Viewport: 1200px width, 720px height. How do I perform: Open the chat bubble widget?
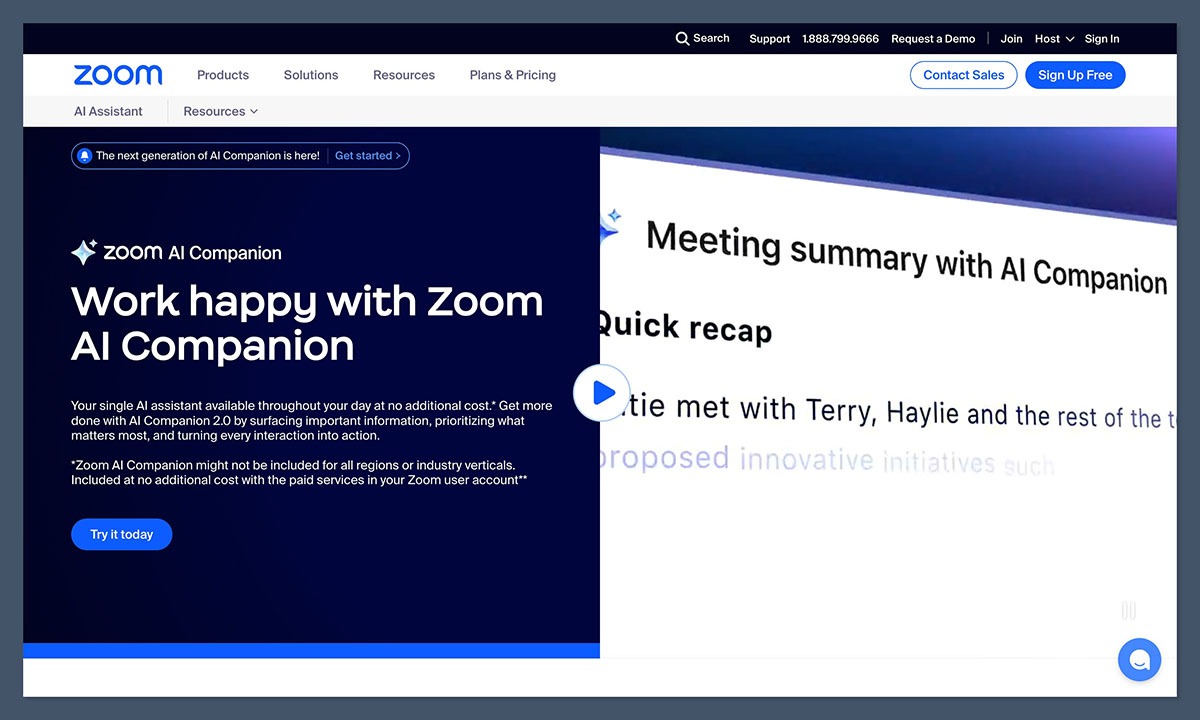point(1139,660)
